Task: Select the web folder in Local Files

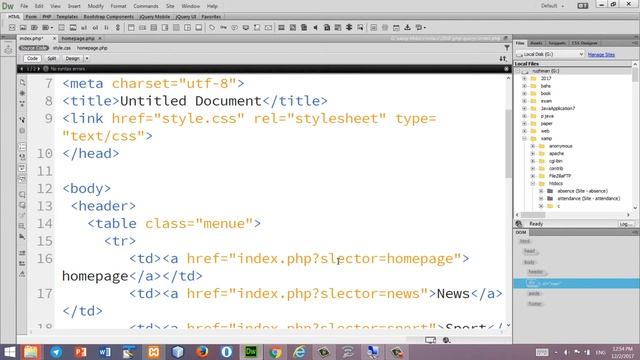Action: [x=545, y=131]
